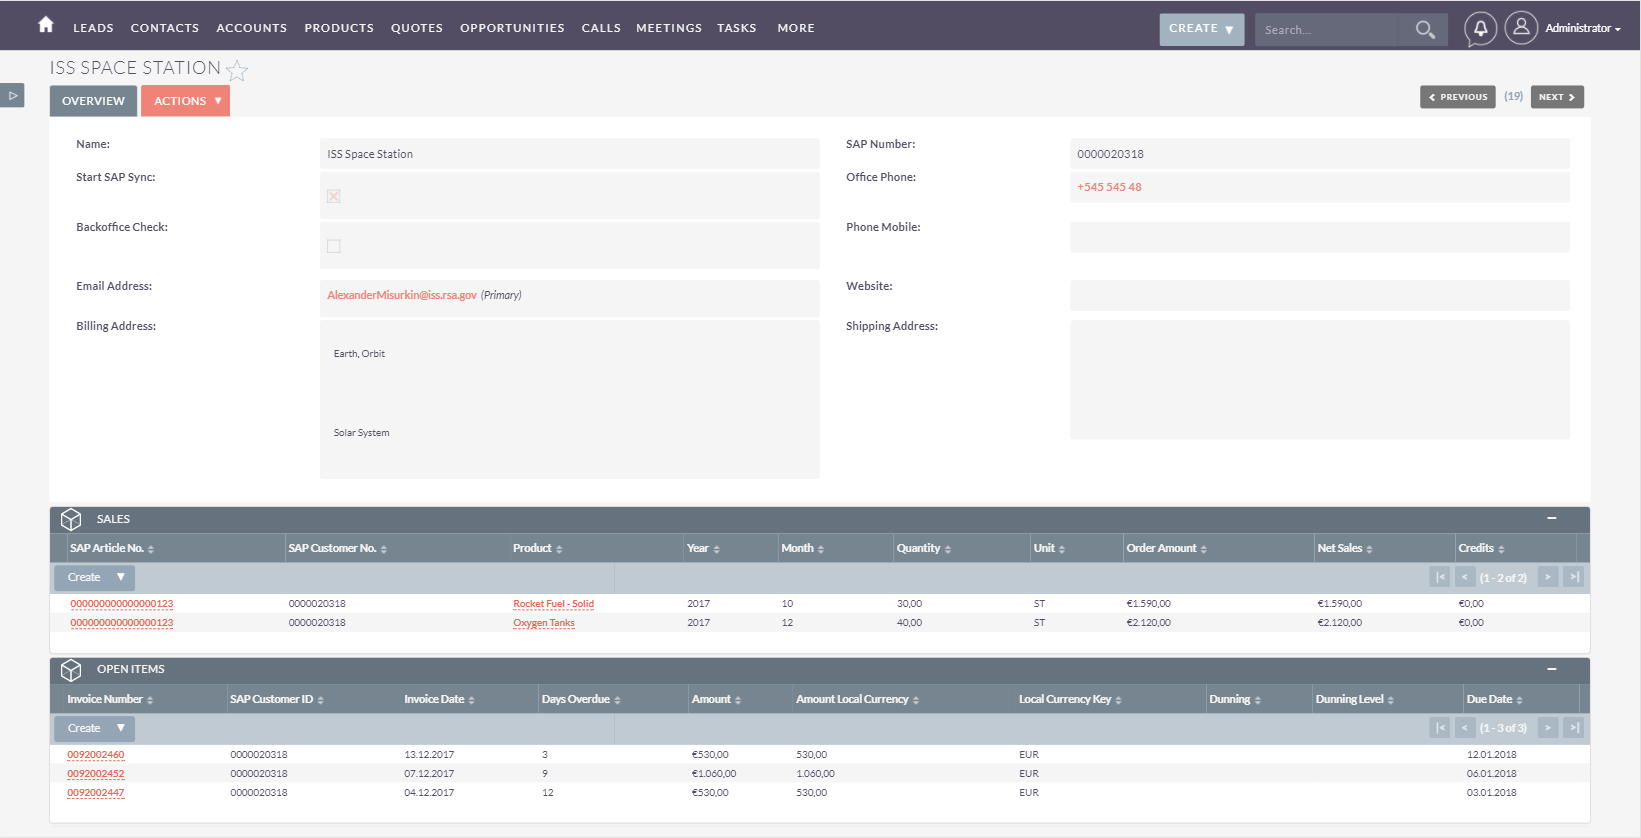This screenshot has width=1641, height=838.
Task: Sort Open Items by Due Date
Action: click(x=1495, y=699)
